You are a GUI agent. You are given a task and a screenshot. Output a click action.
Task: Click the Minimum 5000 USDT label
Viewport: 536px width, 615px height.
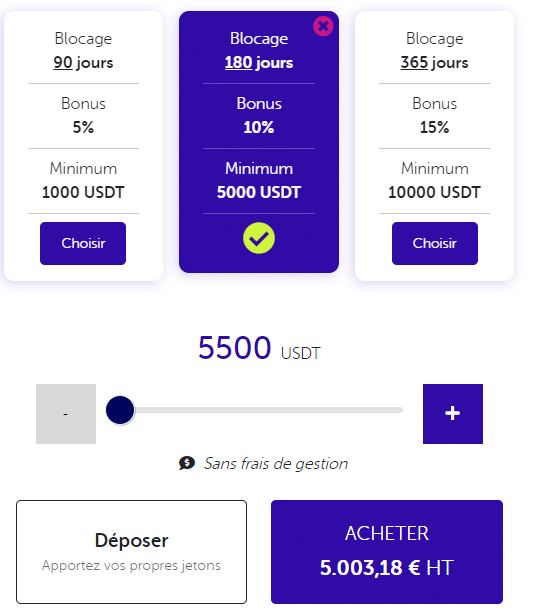(259, 180)
